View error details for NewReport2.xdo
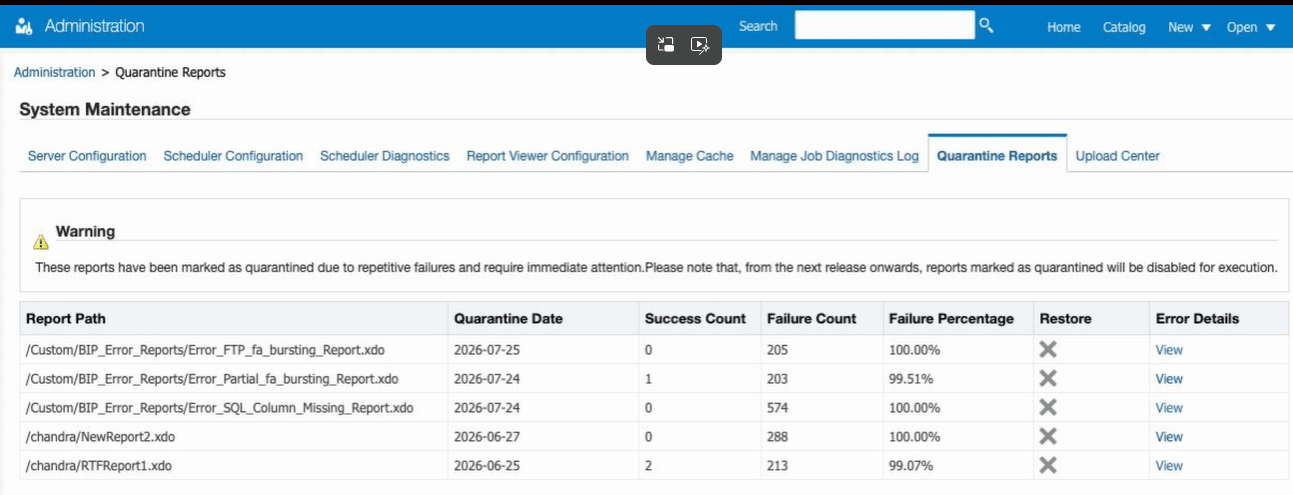Viewport: 1293px width, 495px height. pos(1169,437)
